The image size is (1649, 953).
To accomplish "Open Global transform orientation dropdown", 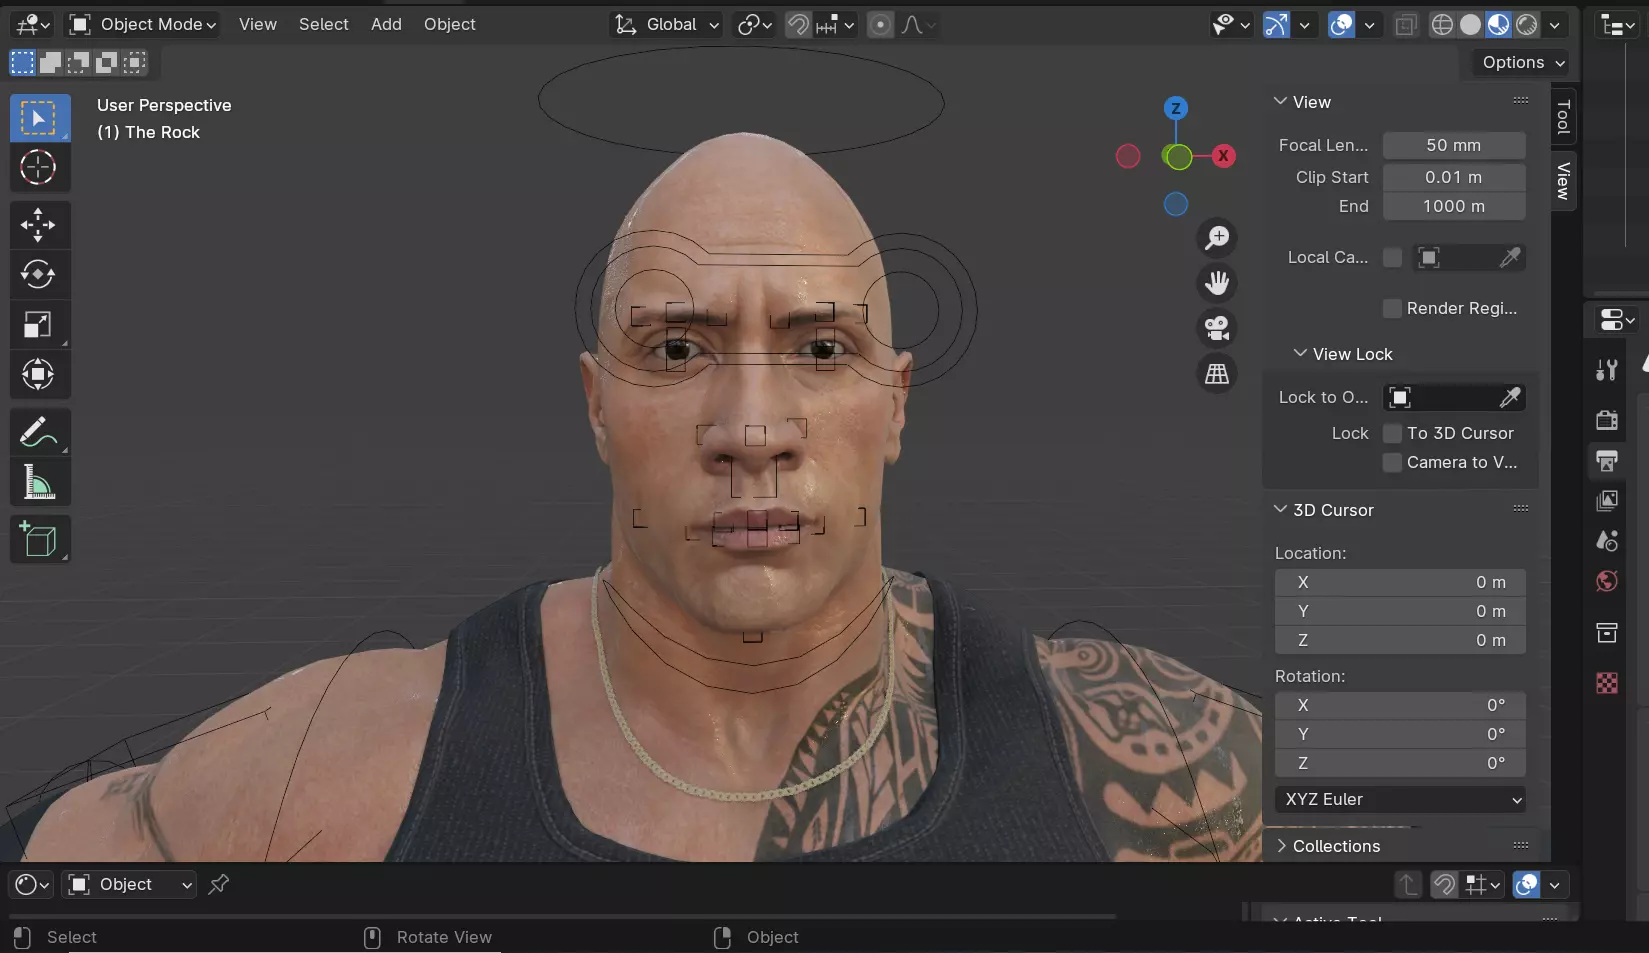I will click(x=666, y=24).
